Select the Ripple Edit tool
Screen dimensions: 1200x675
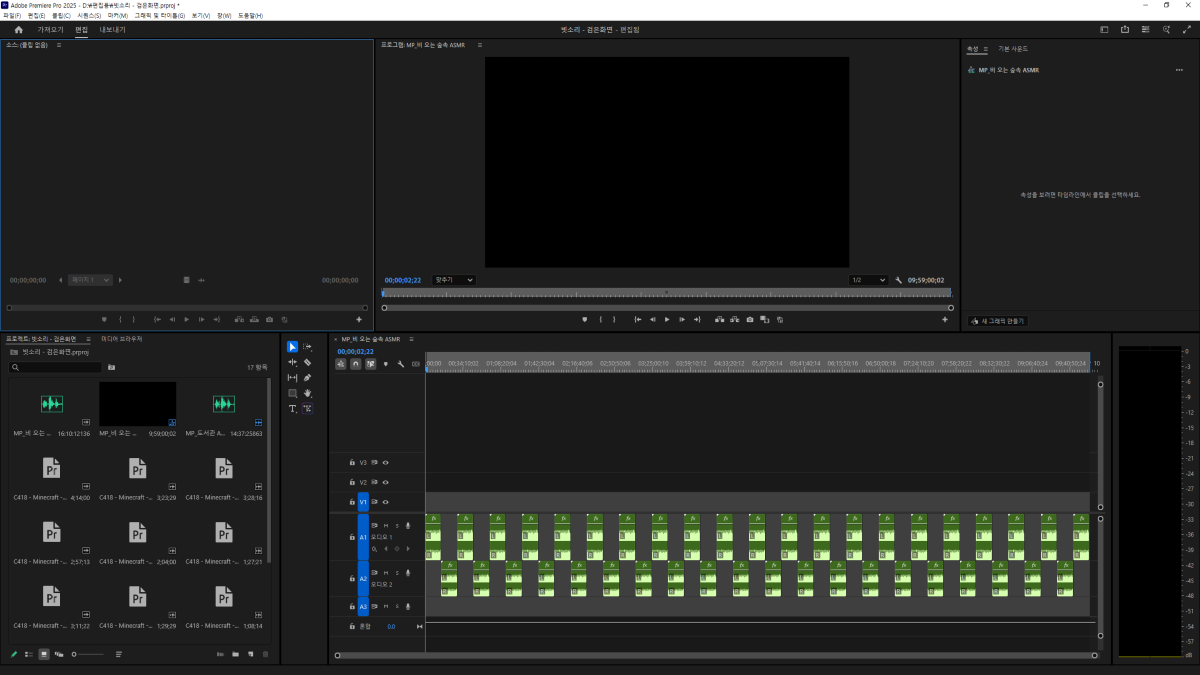pyautogui.click(x=293, y=362)
